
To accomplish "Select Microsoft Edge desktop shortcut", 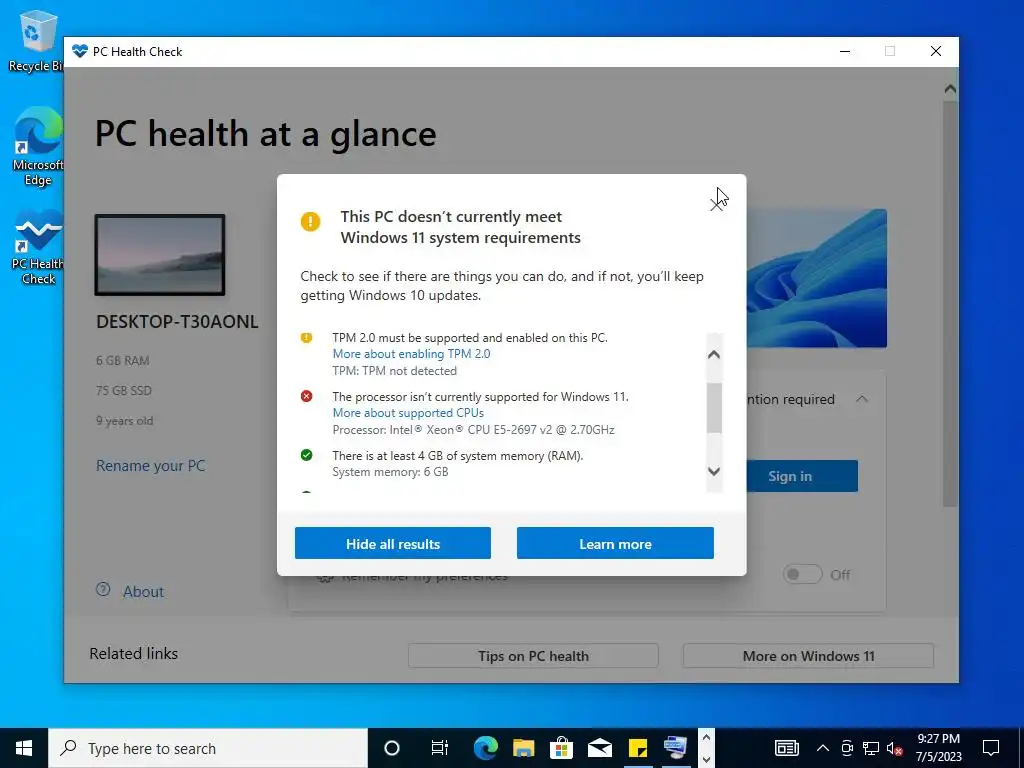I will point(38,147).
